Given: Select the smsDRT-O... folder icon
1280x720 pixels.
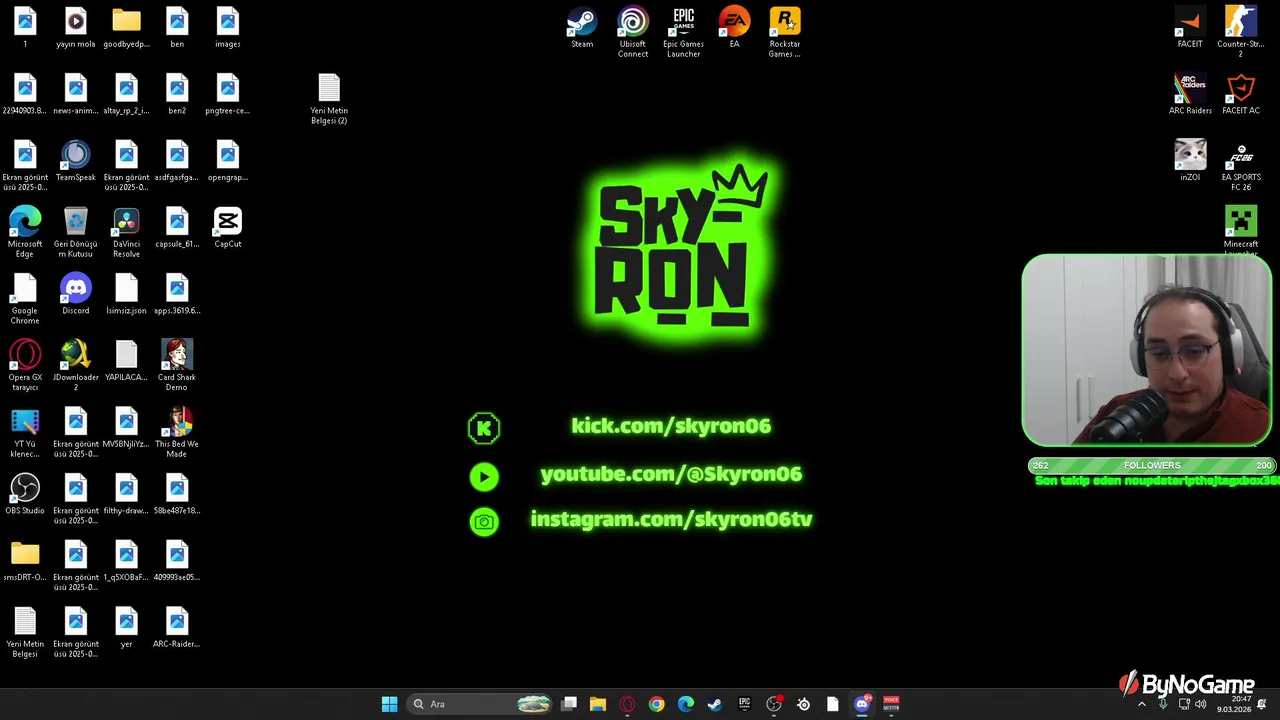Looking at the screenshot, I should pyautogui.click(x=25, y=561).
